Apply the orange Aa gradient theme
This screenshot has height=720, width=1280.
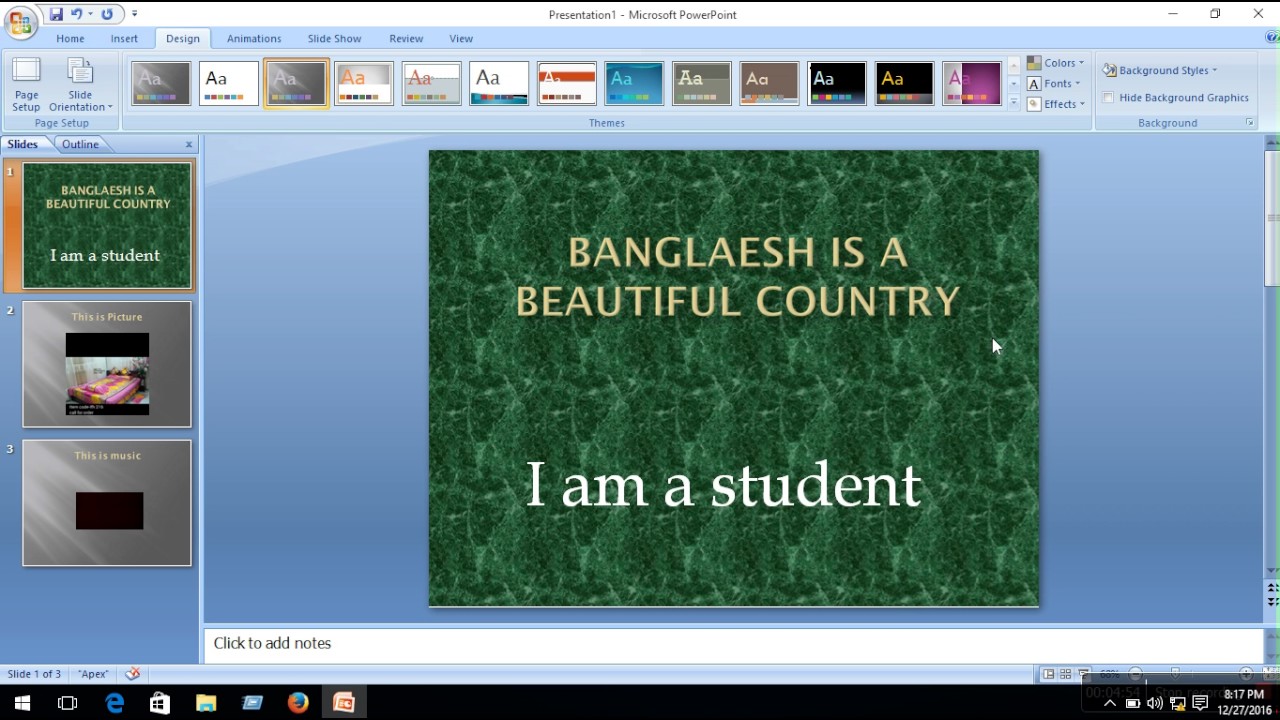tap(364, 84)
